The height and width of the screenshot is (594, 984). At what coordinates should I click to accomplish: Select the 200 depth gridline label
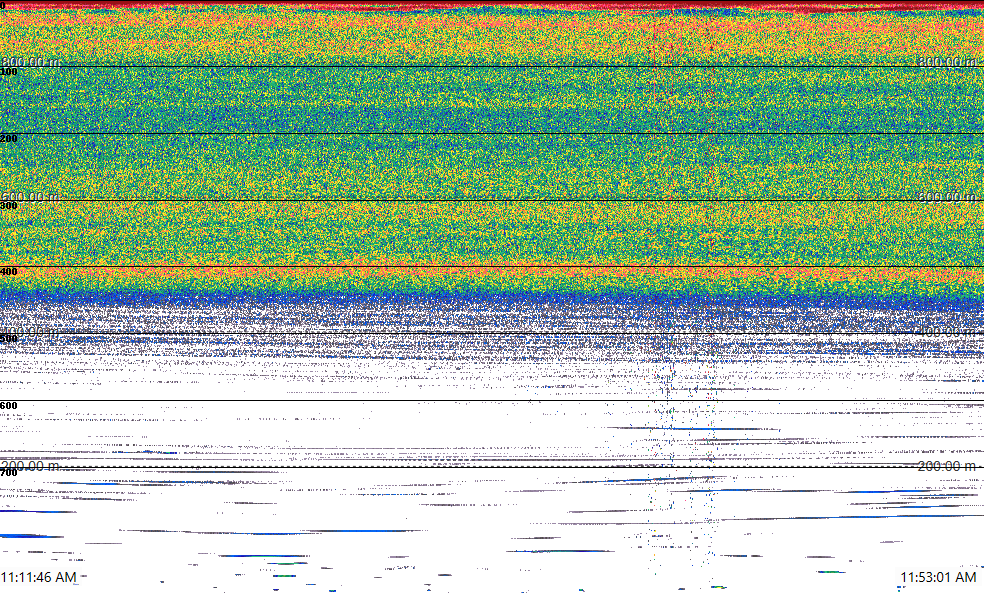[x=9, y=139]
